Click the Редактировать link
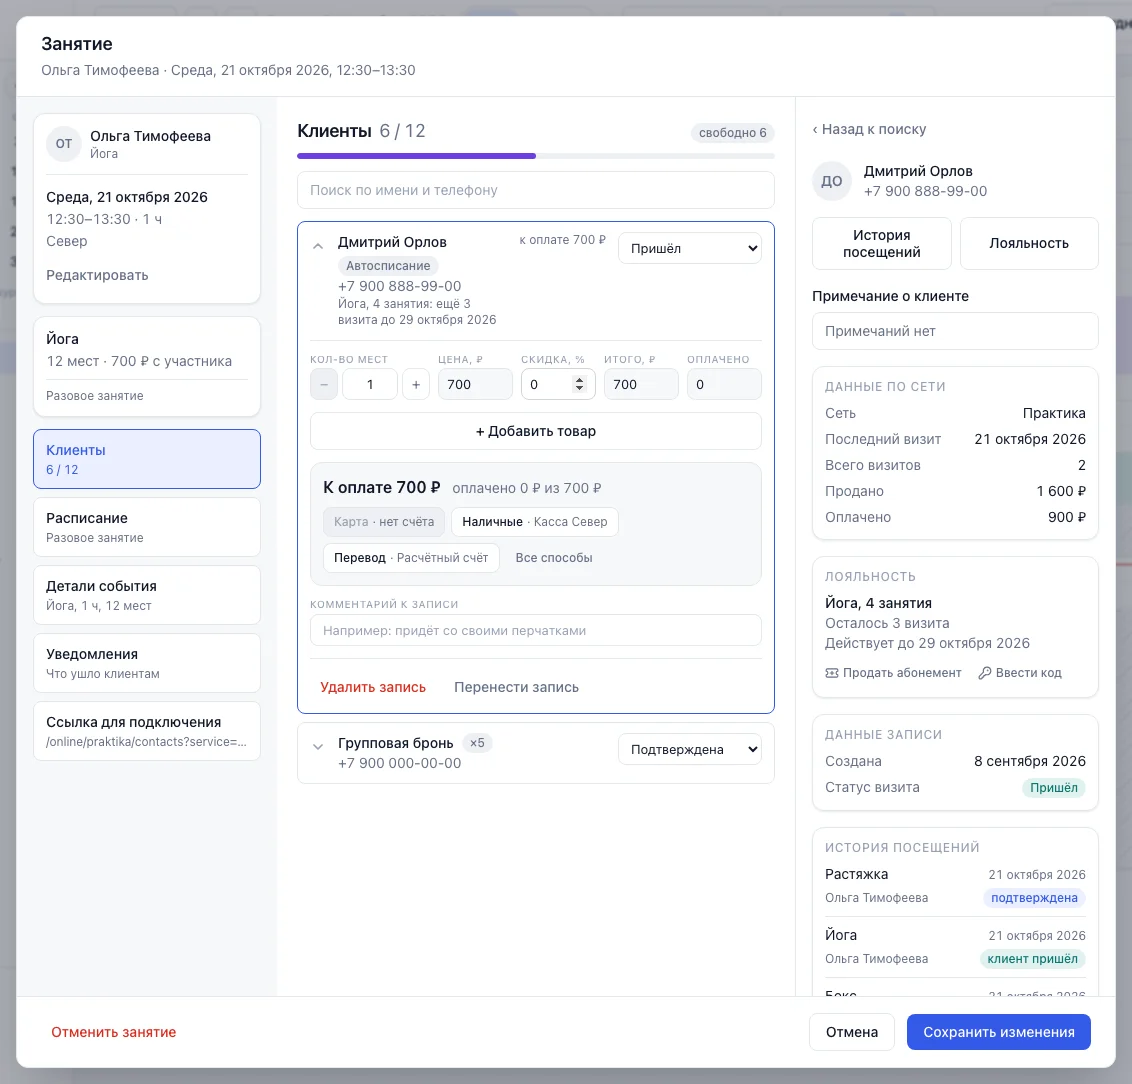1132x1084 pixels. (97, 276)
